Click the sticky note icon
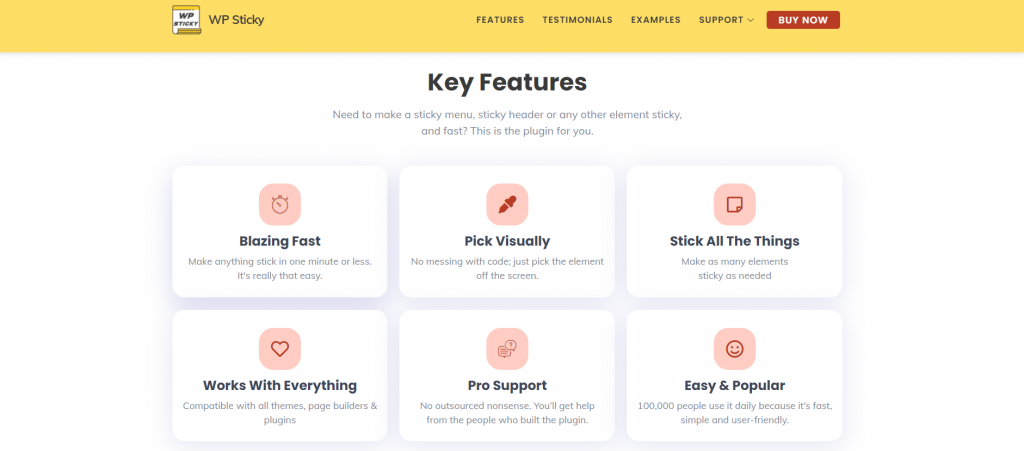The image size is (1024, 451). click(x=735, y=204)
